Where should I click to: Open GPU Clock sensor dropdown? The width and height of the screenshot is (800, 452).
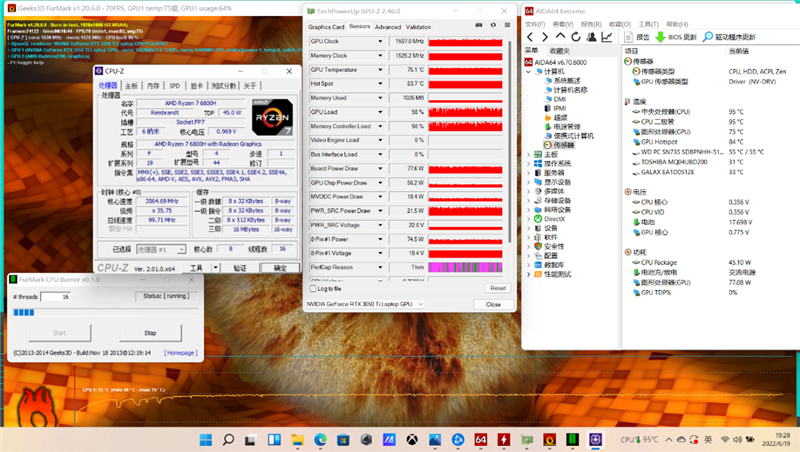tap(380, 41)
